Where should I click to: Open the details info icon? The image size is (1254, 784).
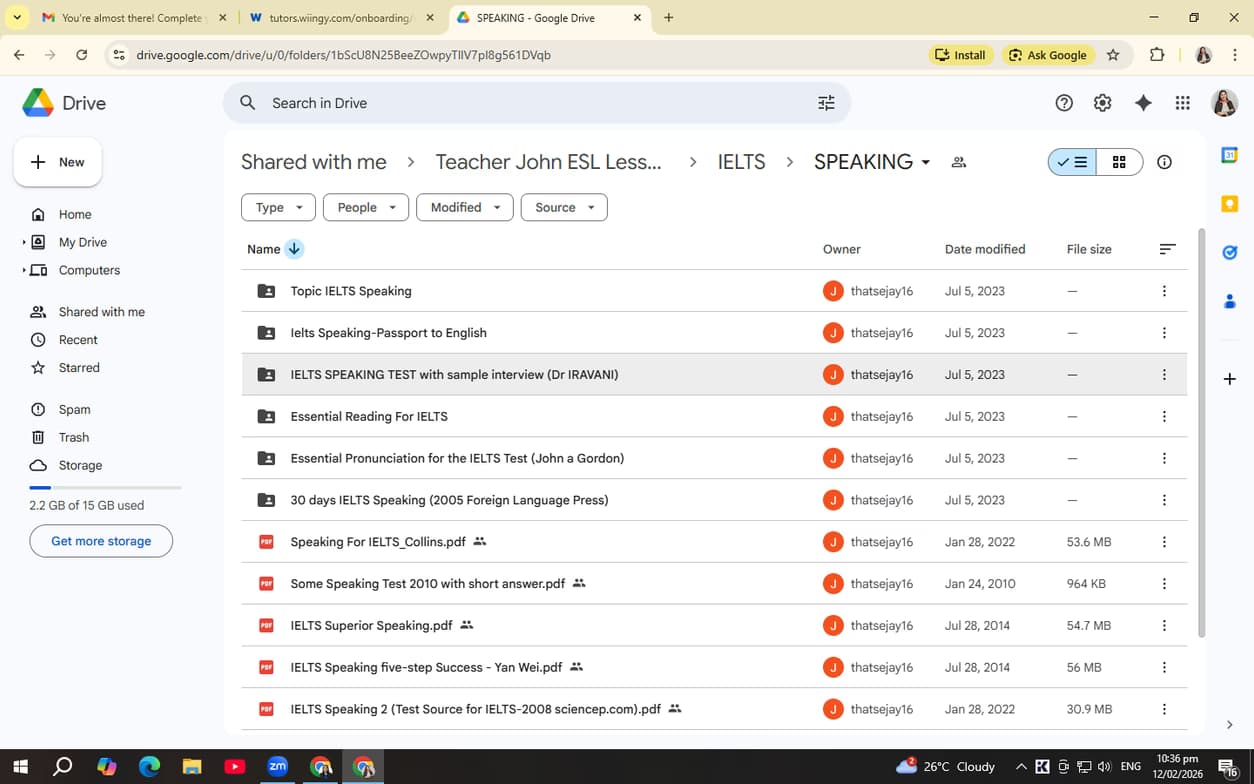point(1164,161)
